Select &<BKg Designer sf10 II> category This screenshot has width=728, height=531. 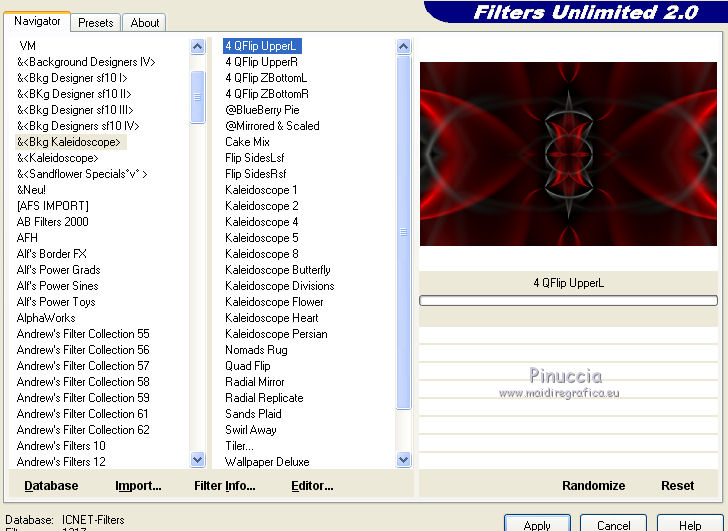[x=74, y=94]
